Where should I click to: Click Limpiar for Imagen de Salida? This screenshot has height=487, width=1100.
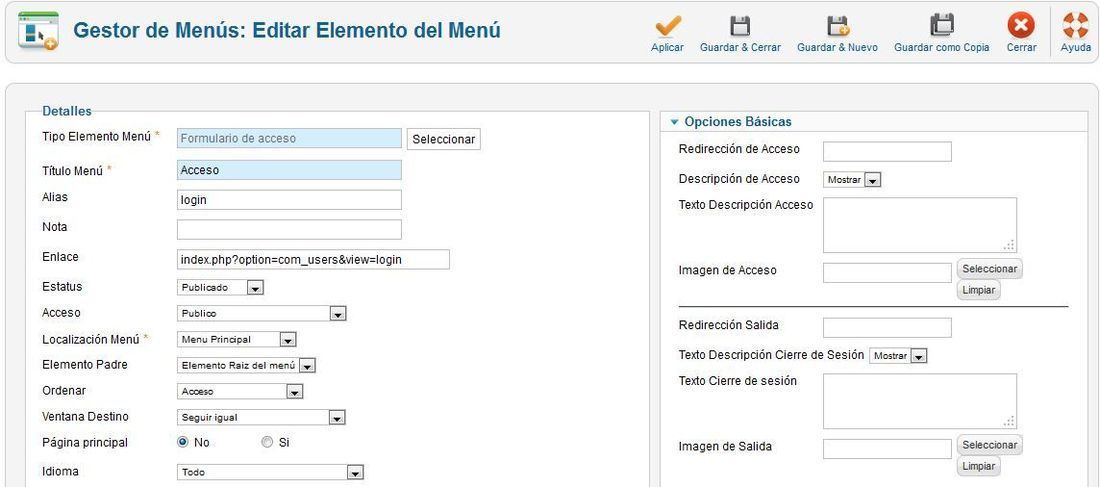click(979, 467)
